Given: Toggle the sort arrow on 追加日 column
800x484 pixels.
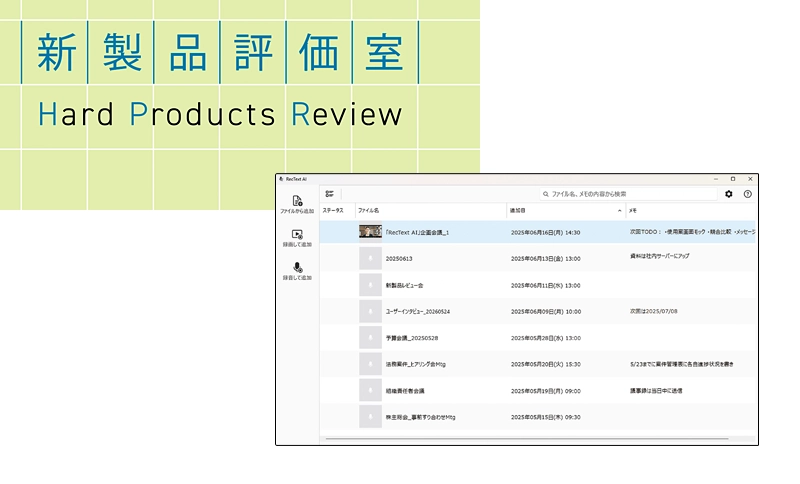Looking at the screenshot, I should click(619, 210).
